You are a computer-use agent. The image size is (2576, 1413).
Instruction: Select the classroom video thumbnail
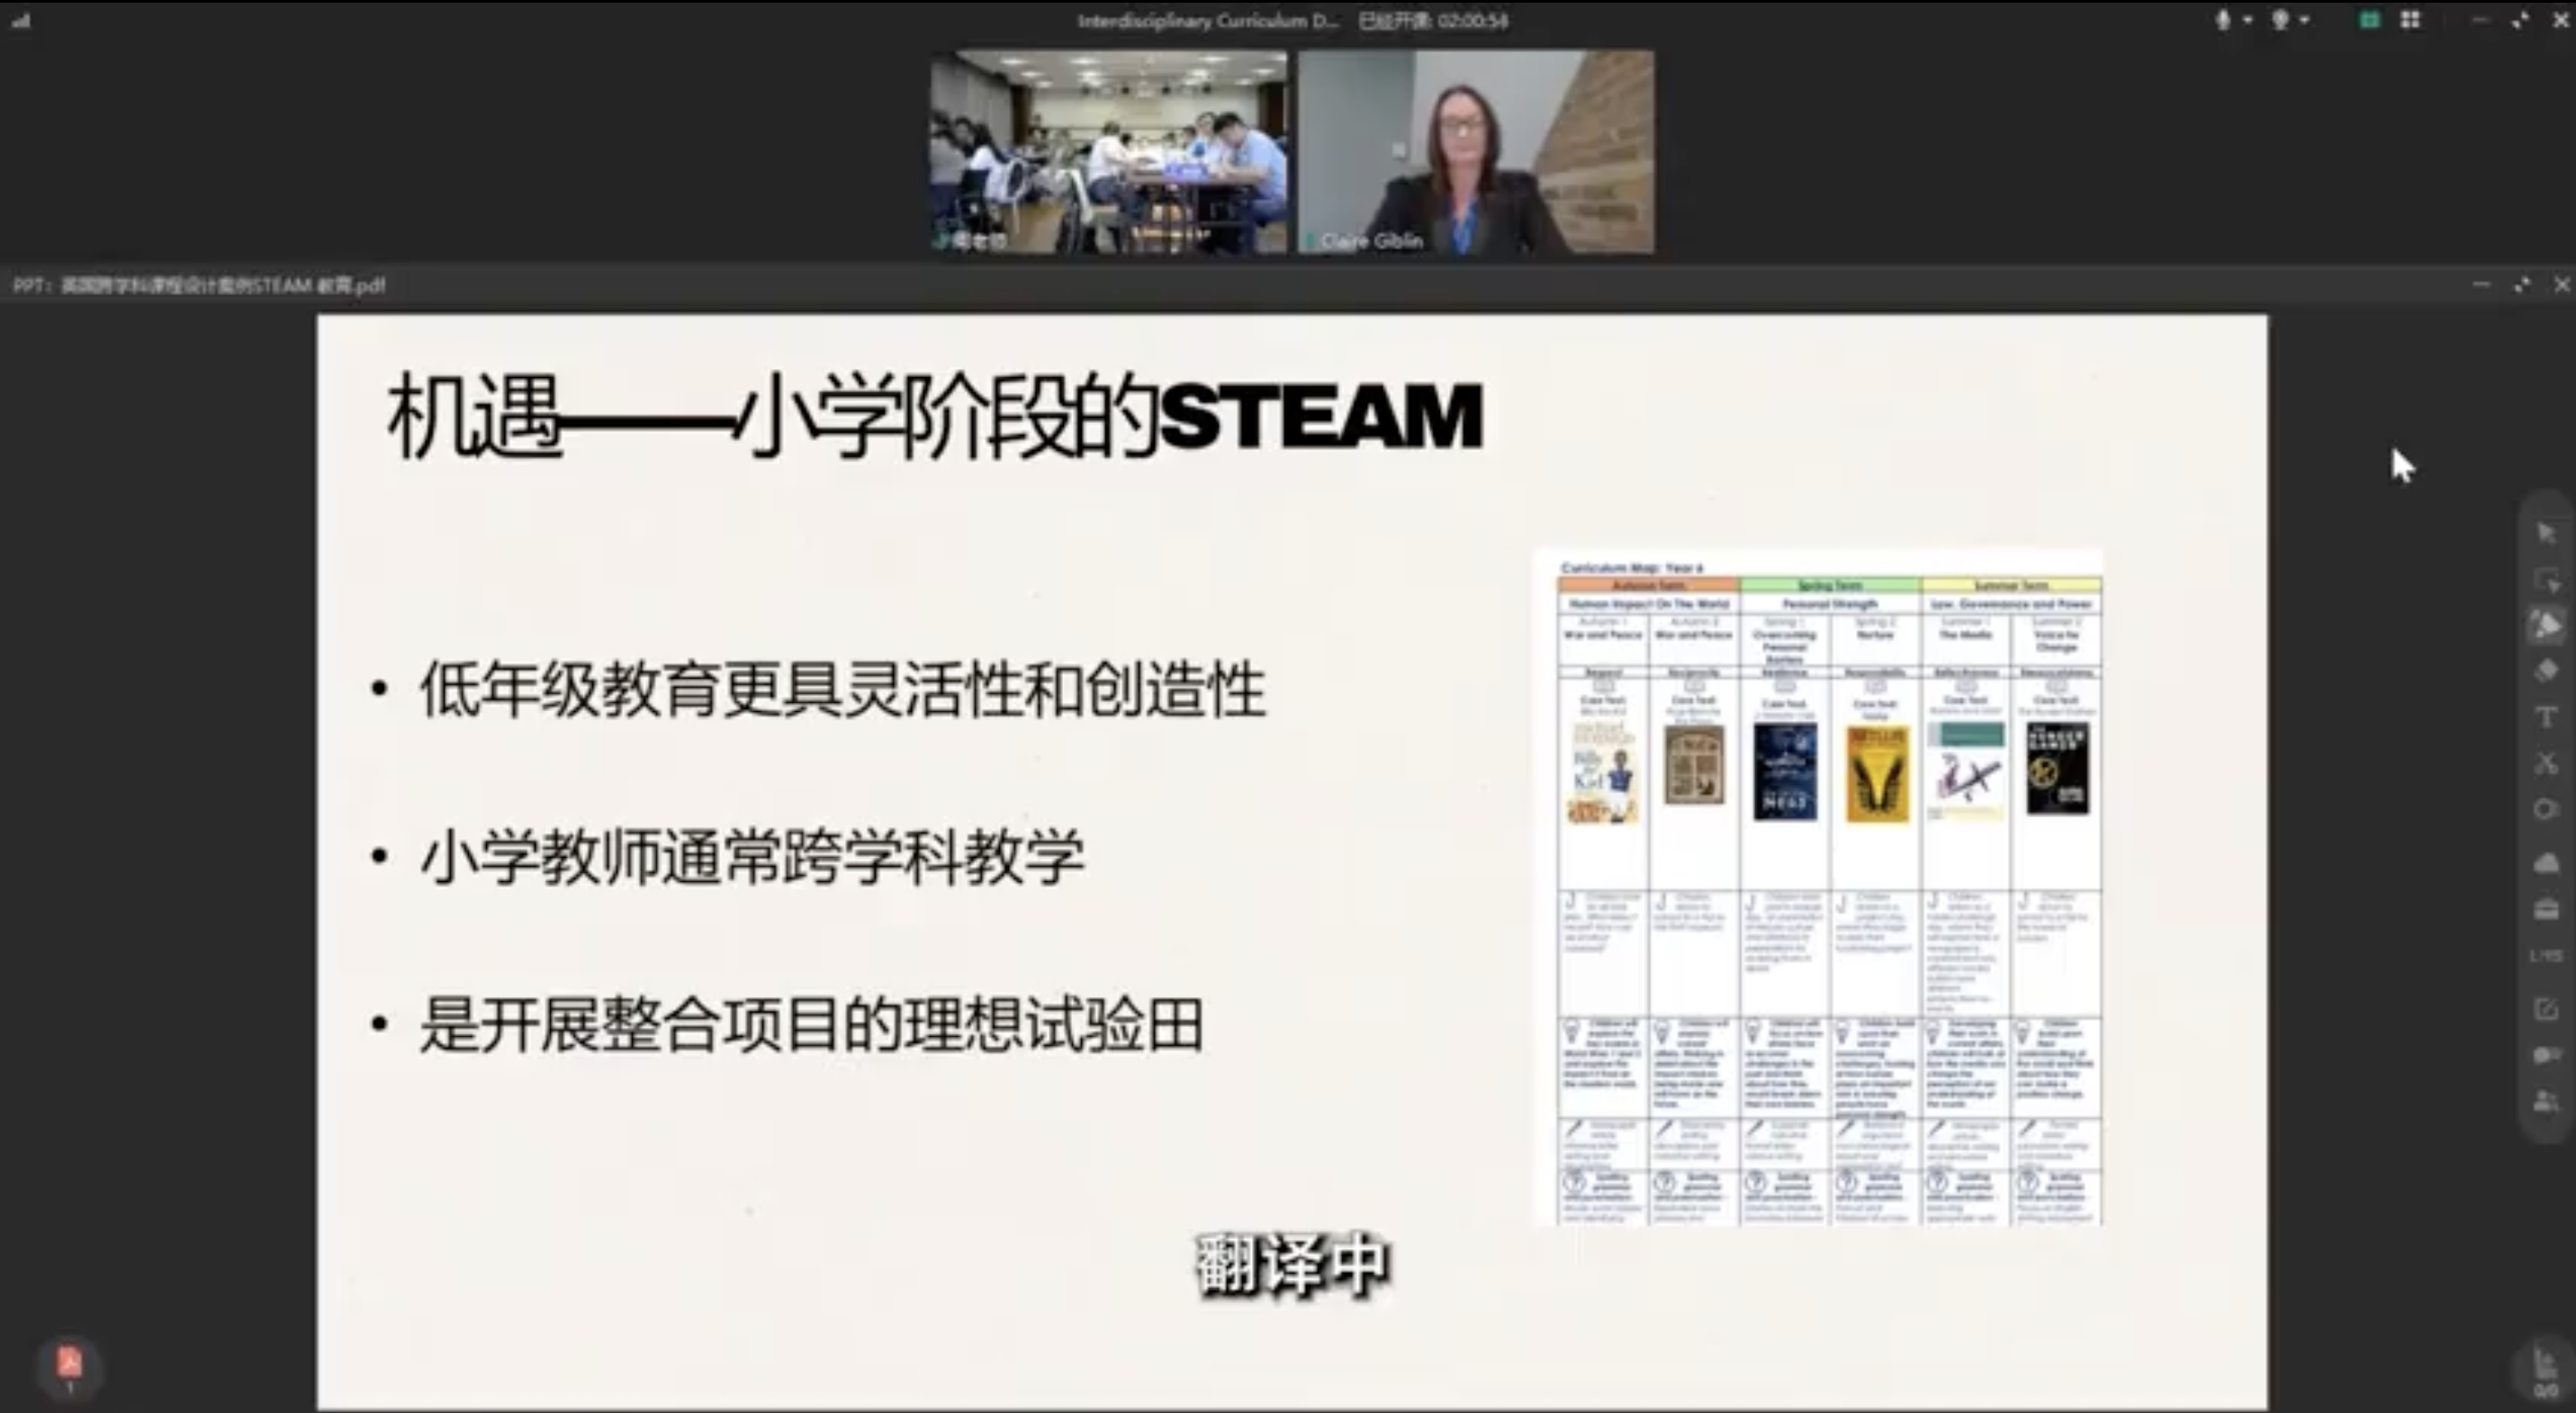tap(1108, 150)
